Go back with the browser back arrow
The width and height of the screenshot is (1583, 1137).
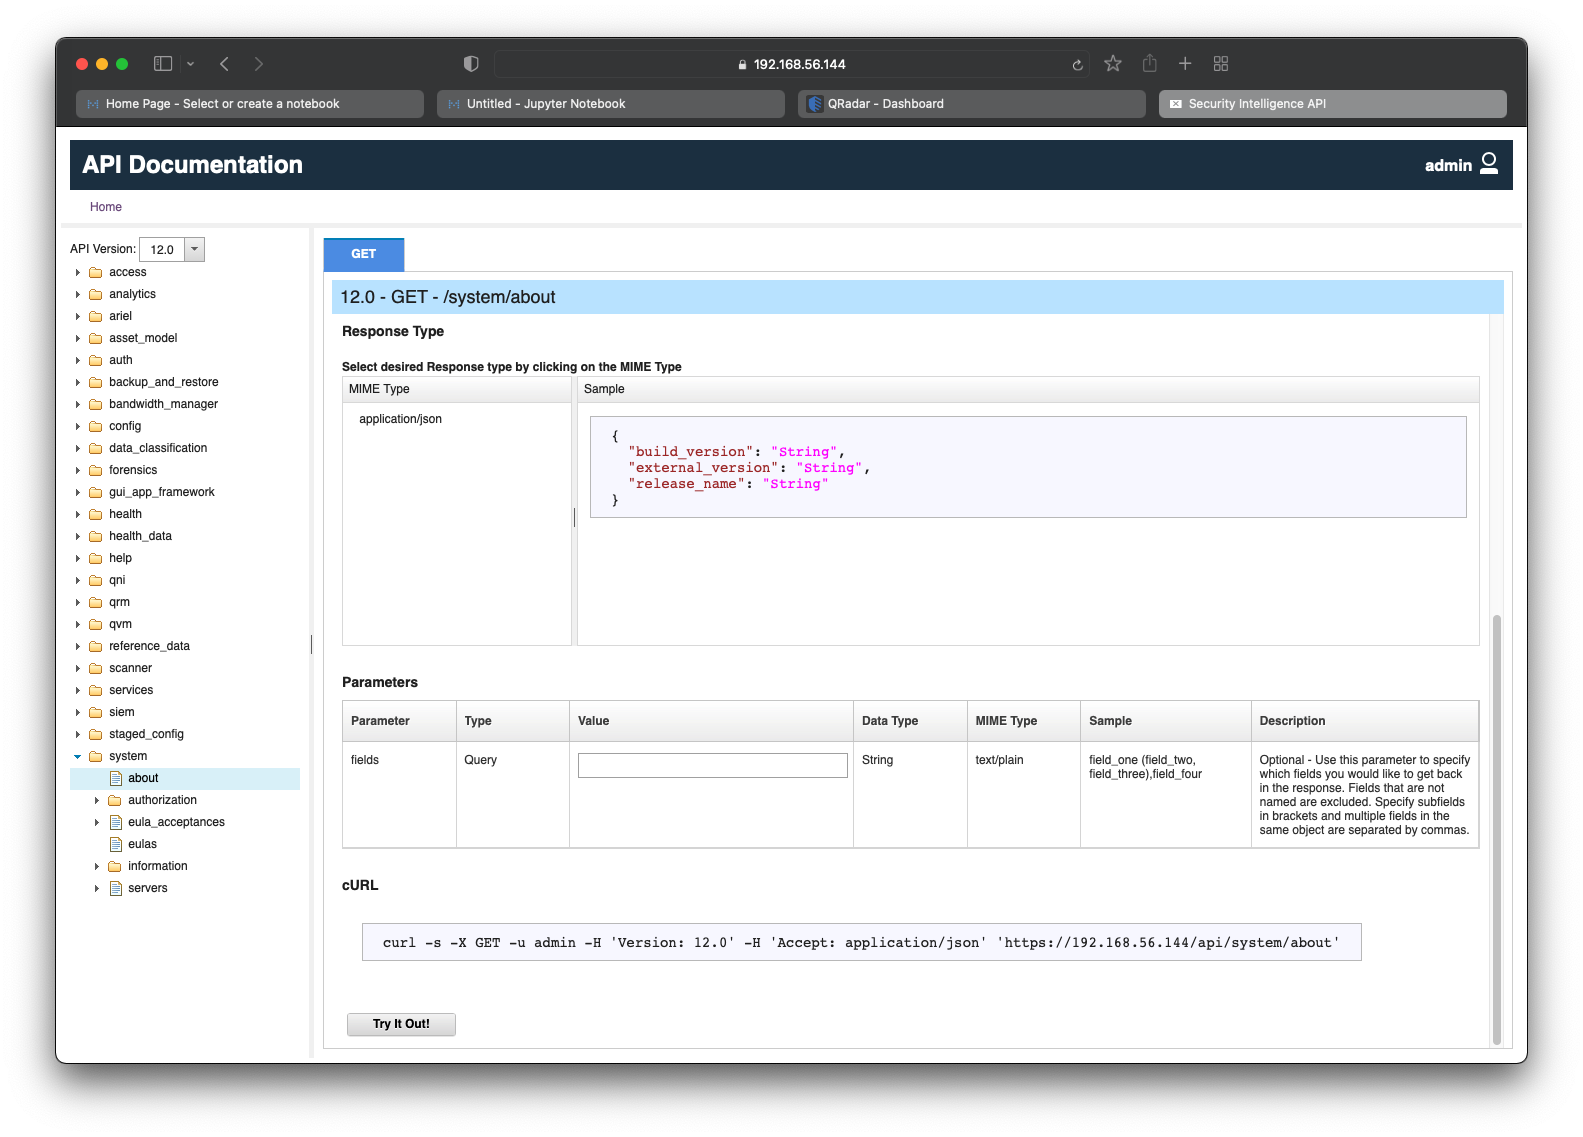click(x=225, y=64)
